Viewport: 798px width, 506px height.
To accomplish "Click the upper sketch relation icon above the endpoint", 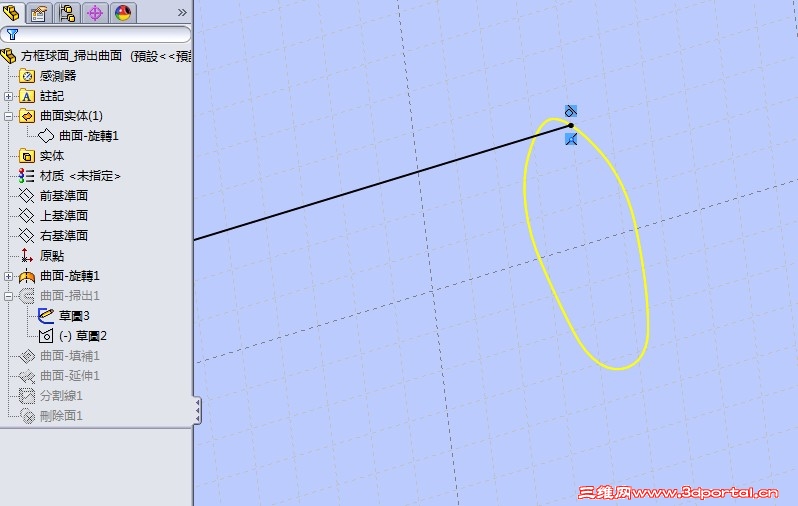I will (571, 111).
